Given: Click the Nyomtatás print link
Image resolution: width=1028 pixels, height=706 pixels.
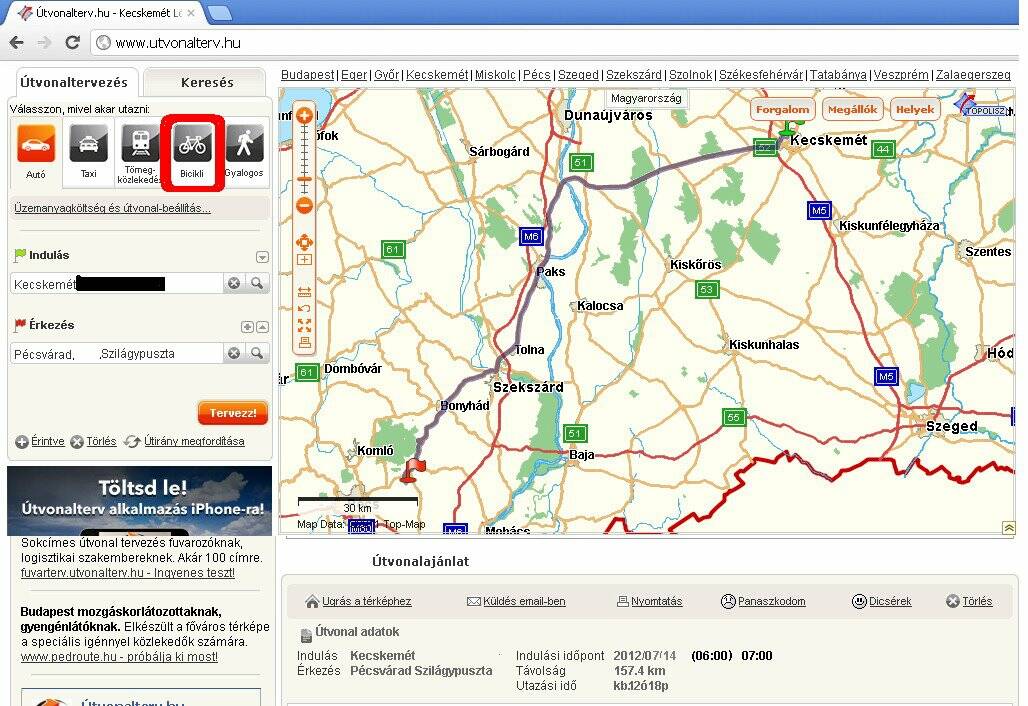Looking at the screenshot, I should pyautogui.click(x=650, y=601).
